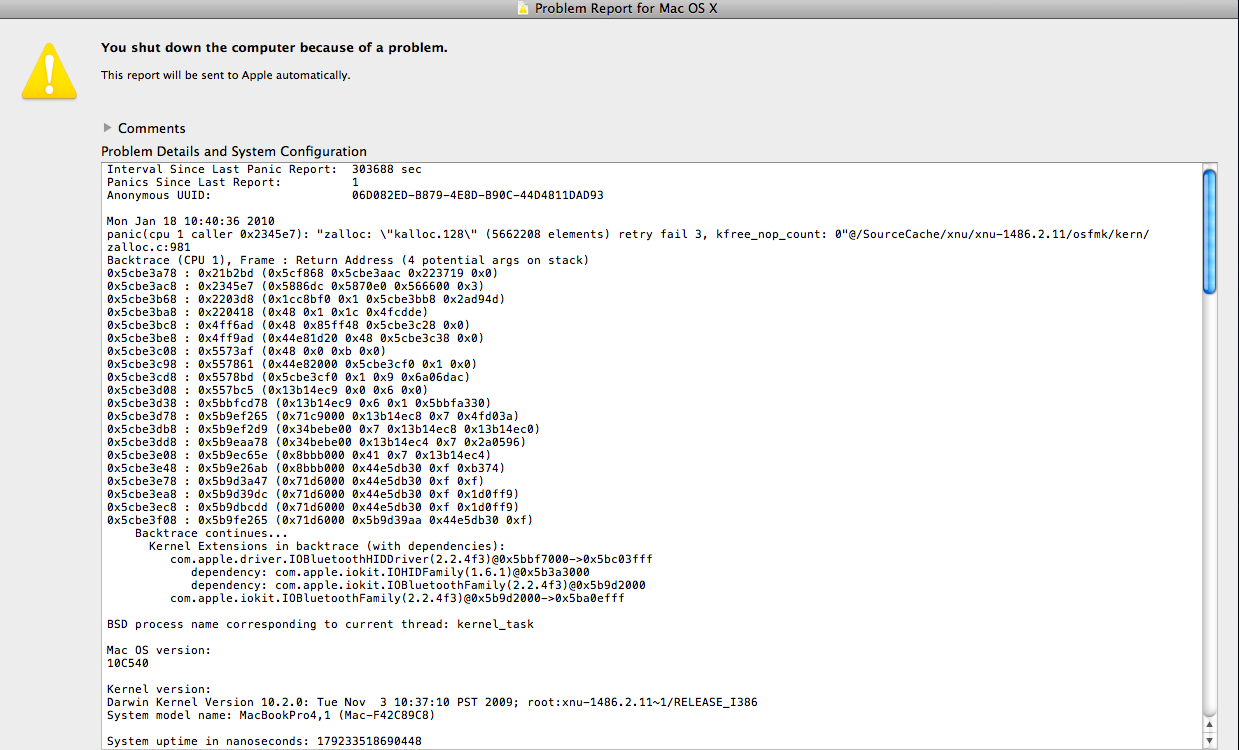Click backtrace row 0x5cbe3f08
The width and height of the screenshot is (1239, 750).
click(320, 521)
